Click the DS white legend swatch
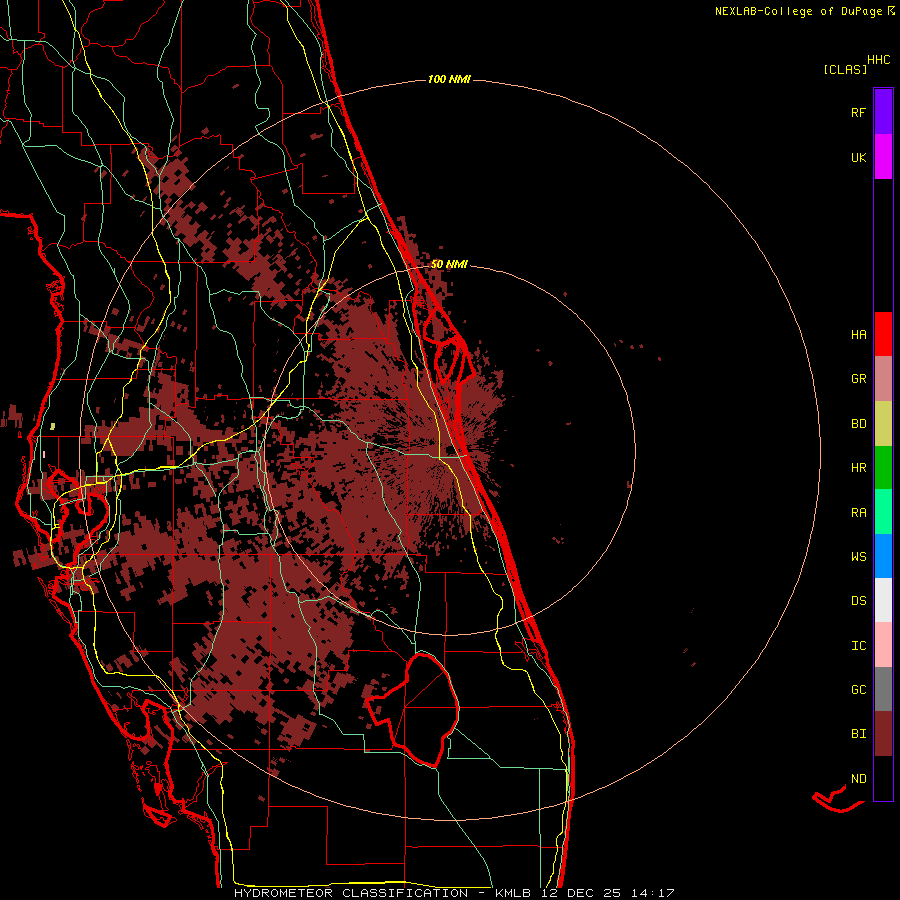The height and width of the screenshot is (900, 900). (x=883, y=600)
